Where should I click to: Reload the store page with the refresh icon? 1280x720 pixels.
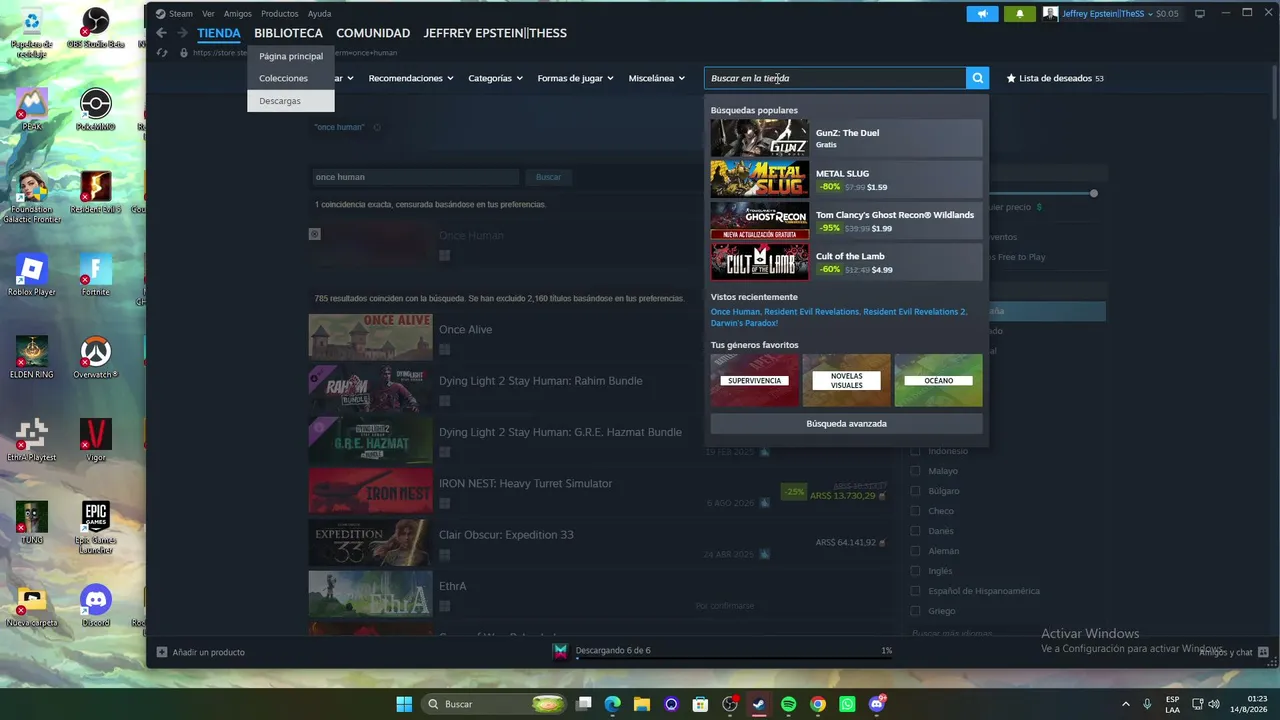point(163,53)
